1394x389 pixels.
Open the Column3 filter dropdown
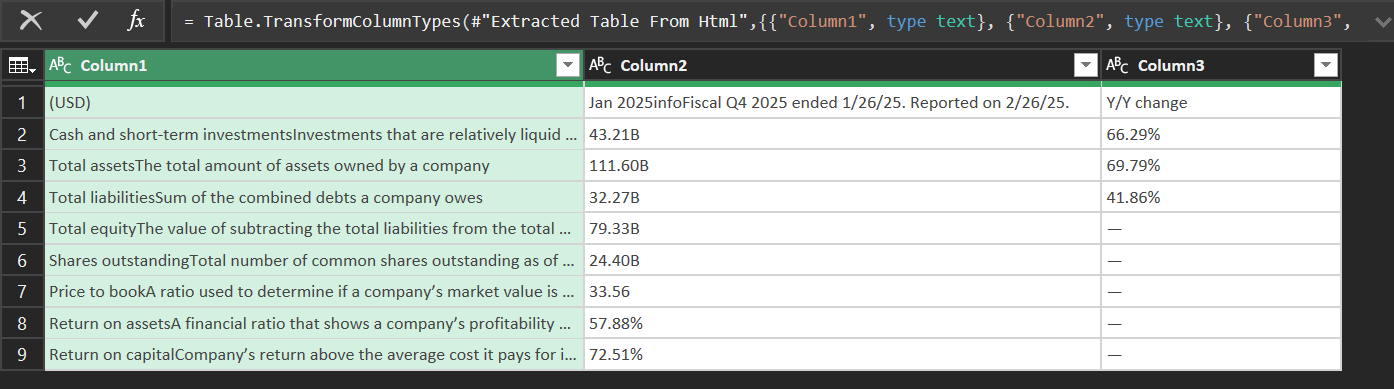pos(1326,66)
